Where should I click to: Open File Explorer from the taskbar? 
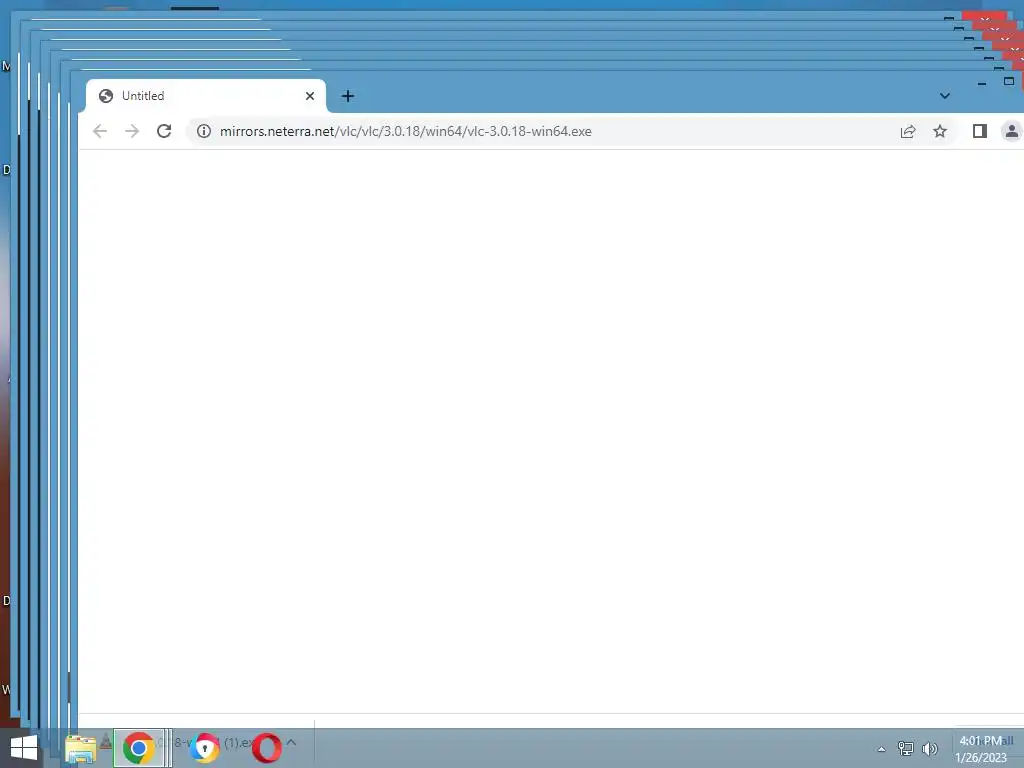coord(80,749)
